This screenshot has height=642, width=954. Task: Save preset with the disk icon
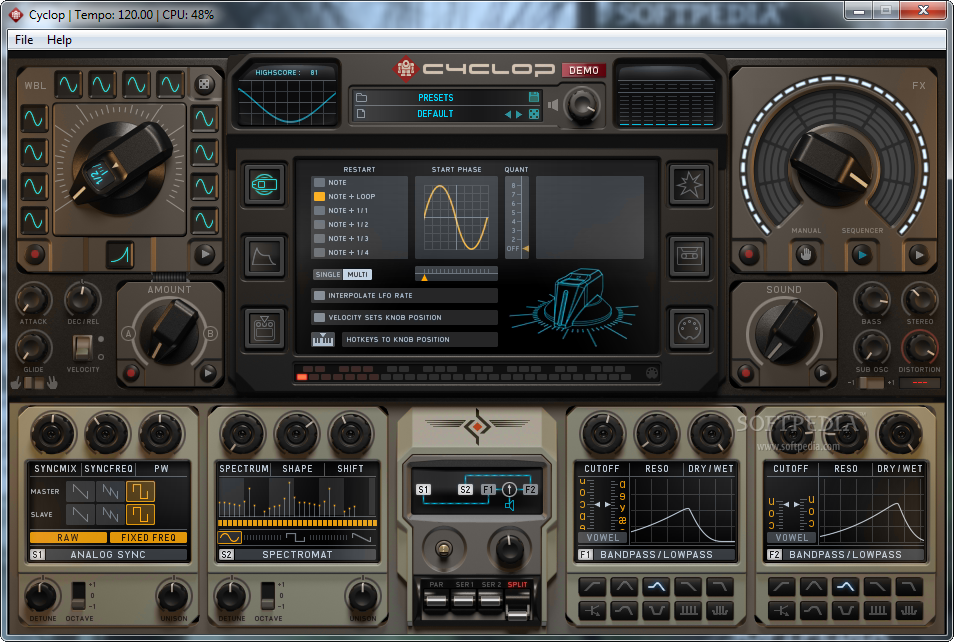click(534, 97)
